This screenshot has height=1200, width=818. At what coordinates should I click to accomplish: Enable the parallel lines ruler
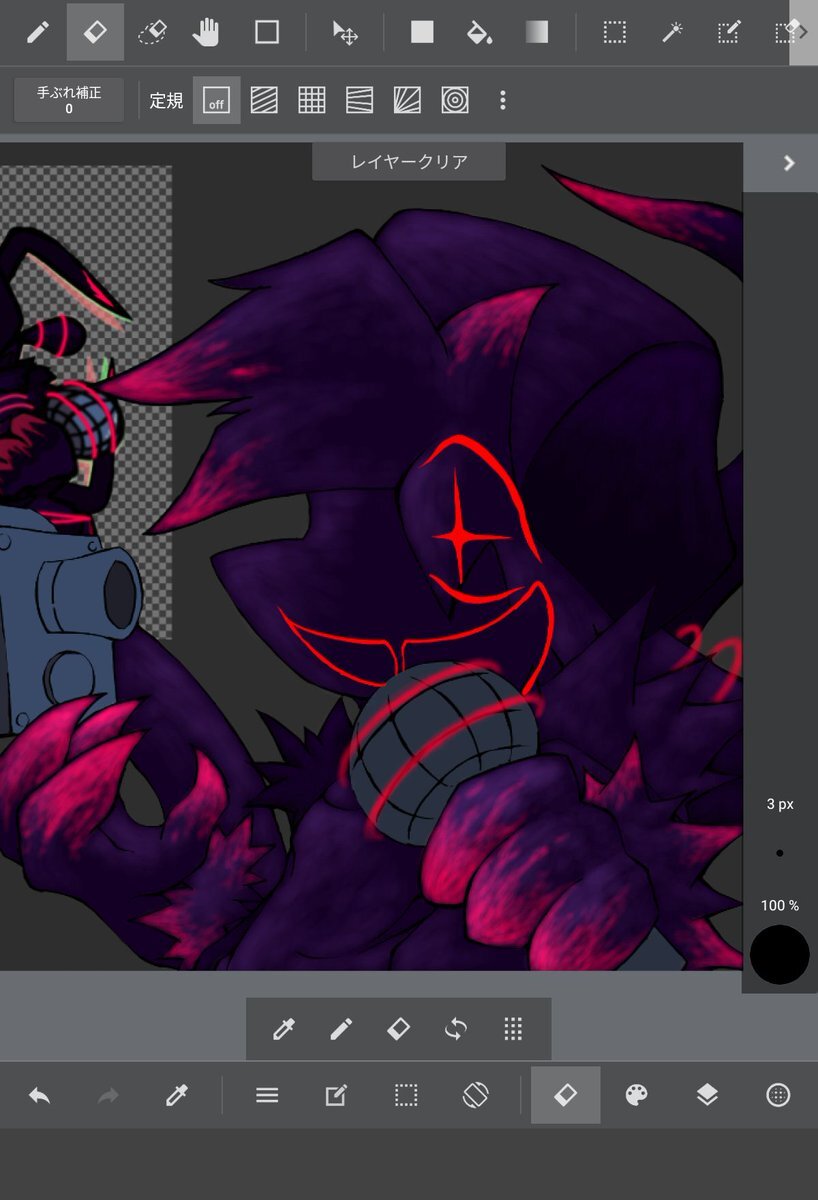(x=264, y=100)
